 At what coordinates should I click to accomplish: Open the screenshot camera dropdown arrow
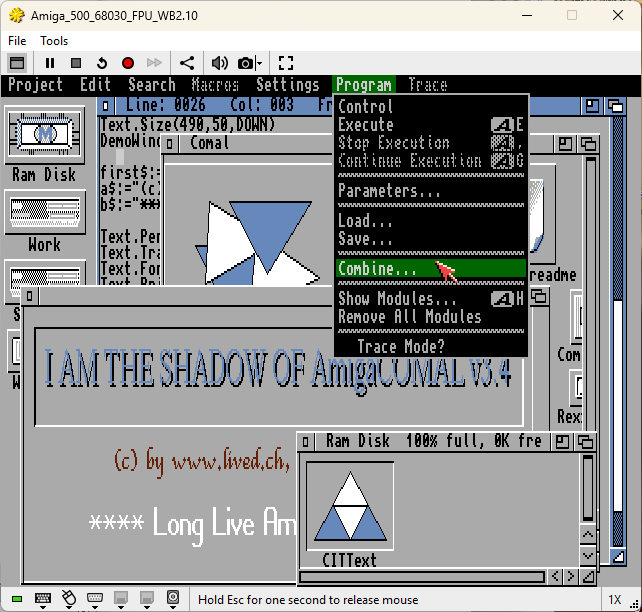click(x=260, y=63)
